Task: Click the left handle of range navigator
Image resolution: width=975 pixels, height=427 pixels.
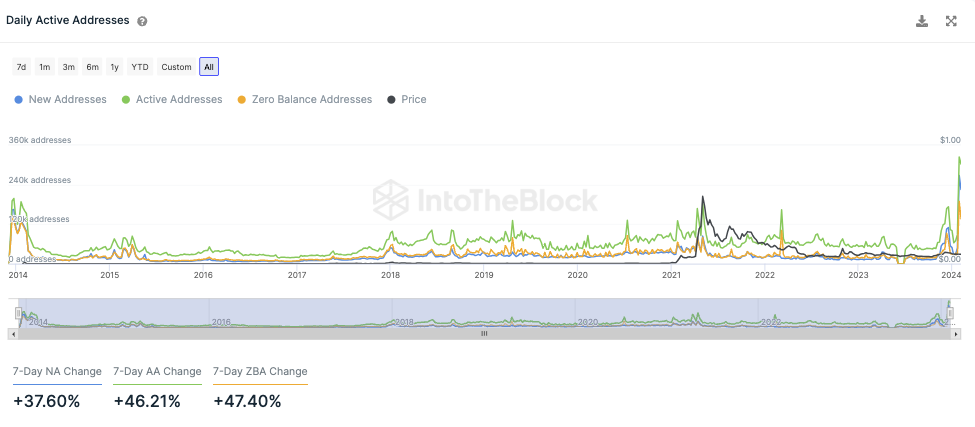Action: click(18, 313)
